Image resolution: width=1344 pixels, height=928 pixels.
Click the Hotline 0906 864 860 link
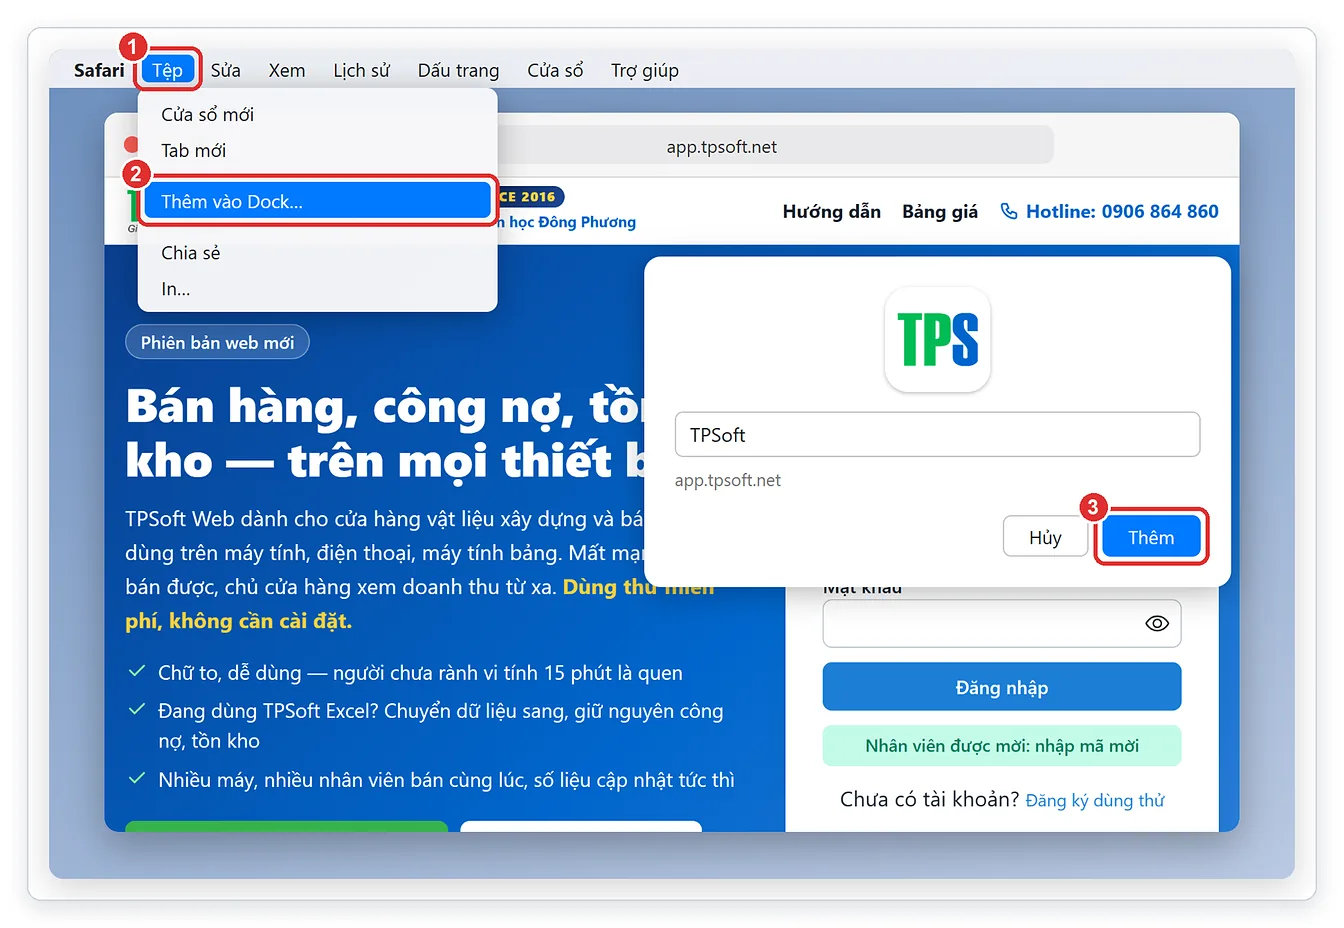pos(1110,211)
